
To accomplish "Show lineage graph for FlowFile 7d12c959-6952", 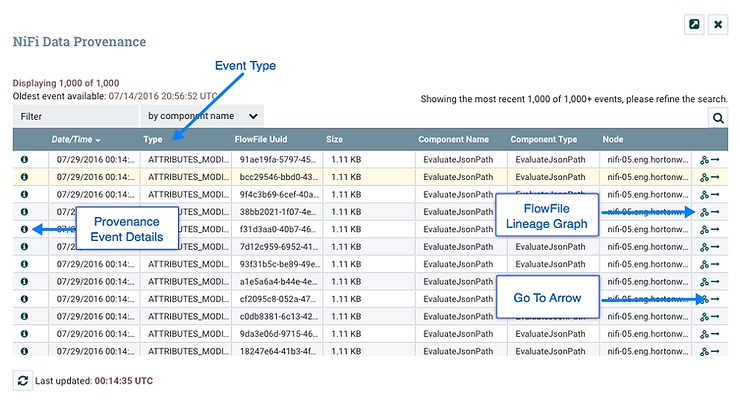I will 704,247.
